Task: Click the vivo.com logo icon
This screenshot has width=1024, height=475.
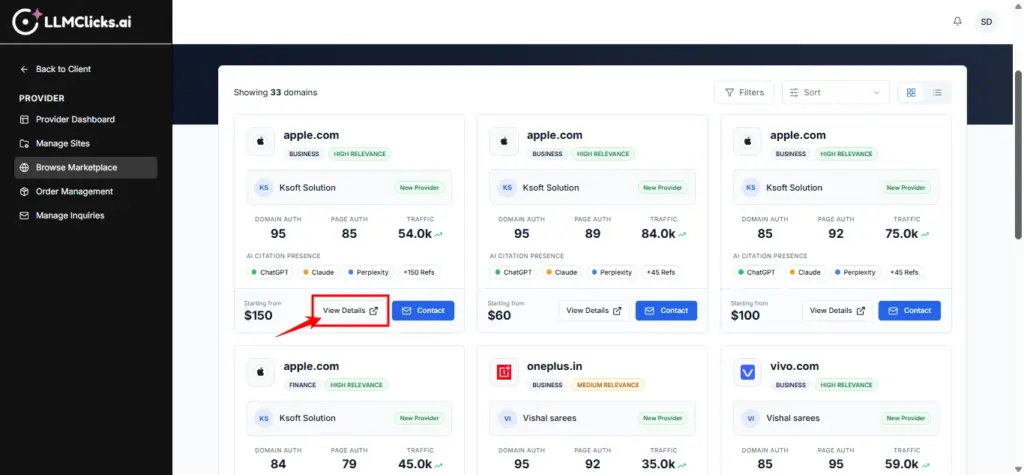Action: [x=747, y=372]
